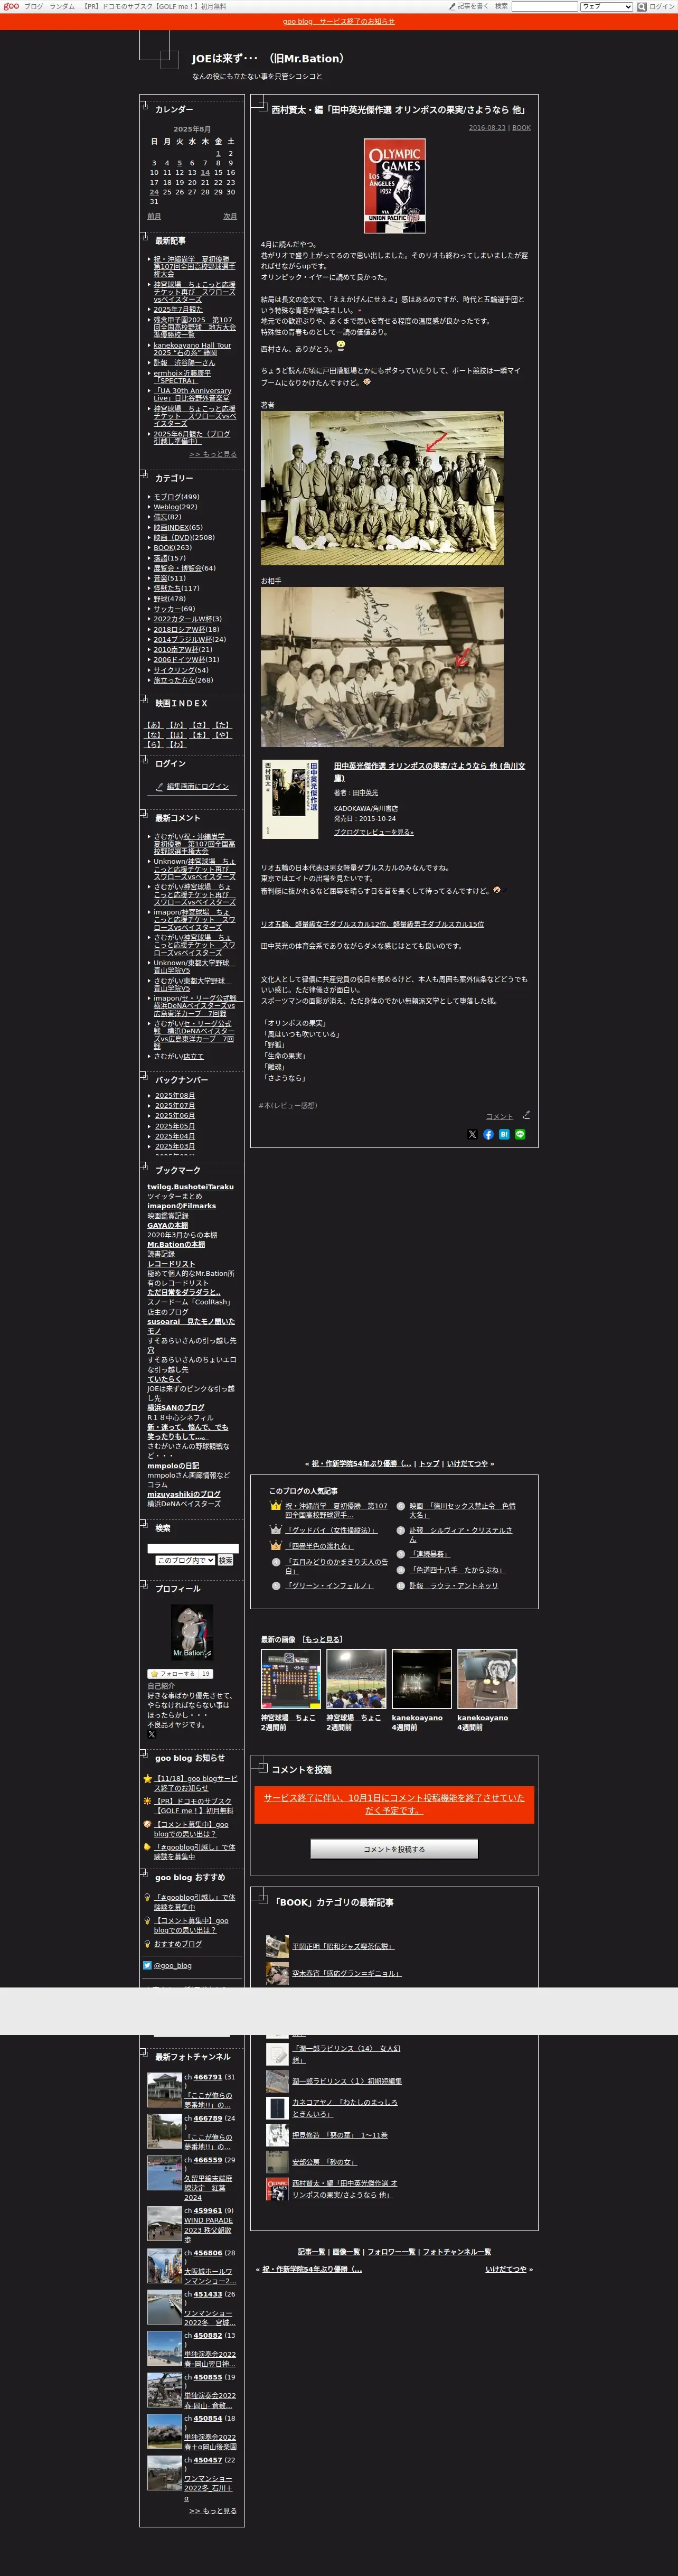Image resolution: width=678 pixels, height=2576 pixels.
Task: Share the post on Facebook icon
Action: tap(488, 1134)
